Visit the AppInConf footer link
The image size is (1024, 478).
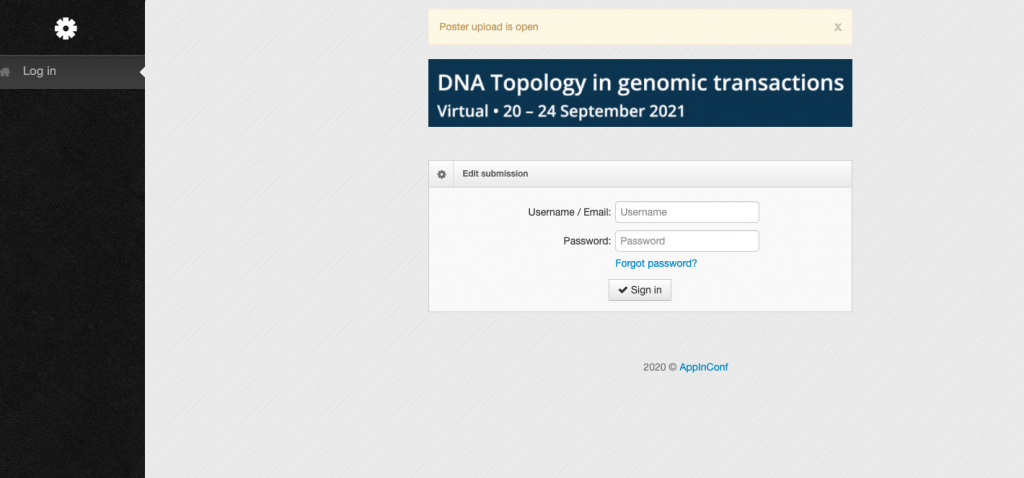(703, 367)
